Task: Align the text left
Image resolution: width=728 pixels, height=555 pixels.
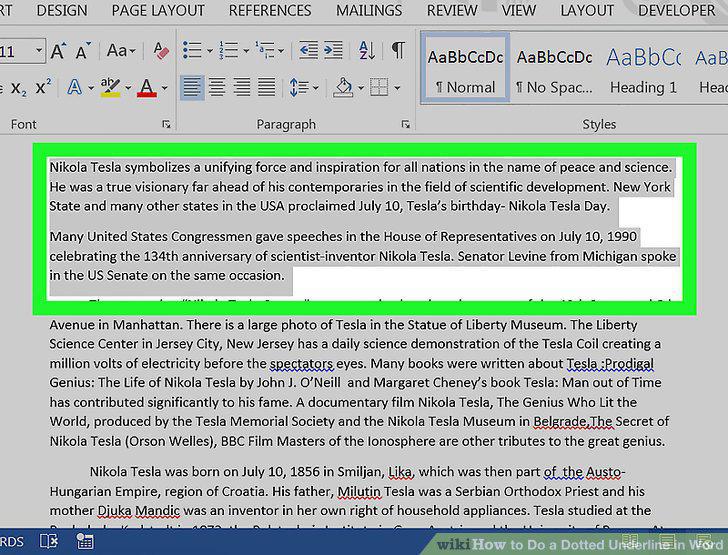Action: pyautogui.click(x=192, y=87)
